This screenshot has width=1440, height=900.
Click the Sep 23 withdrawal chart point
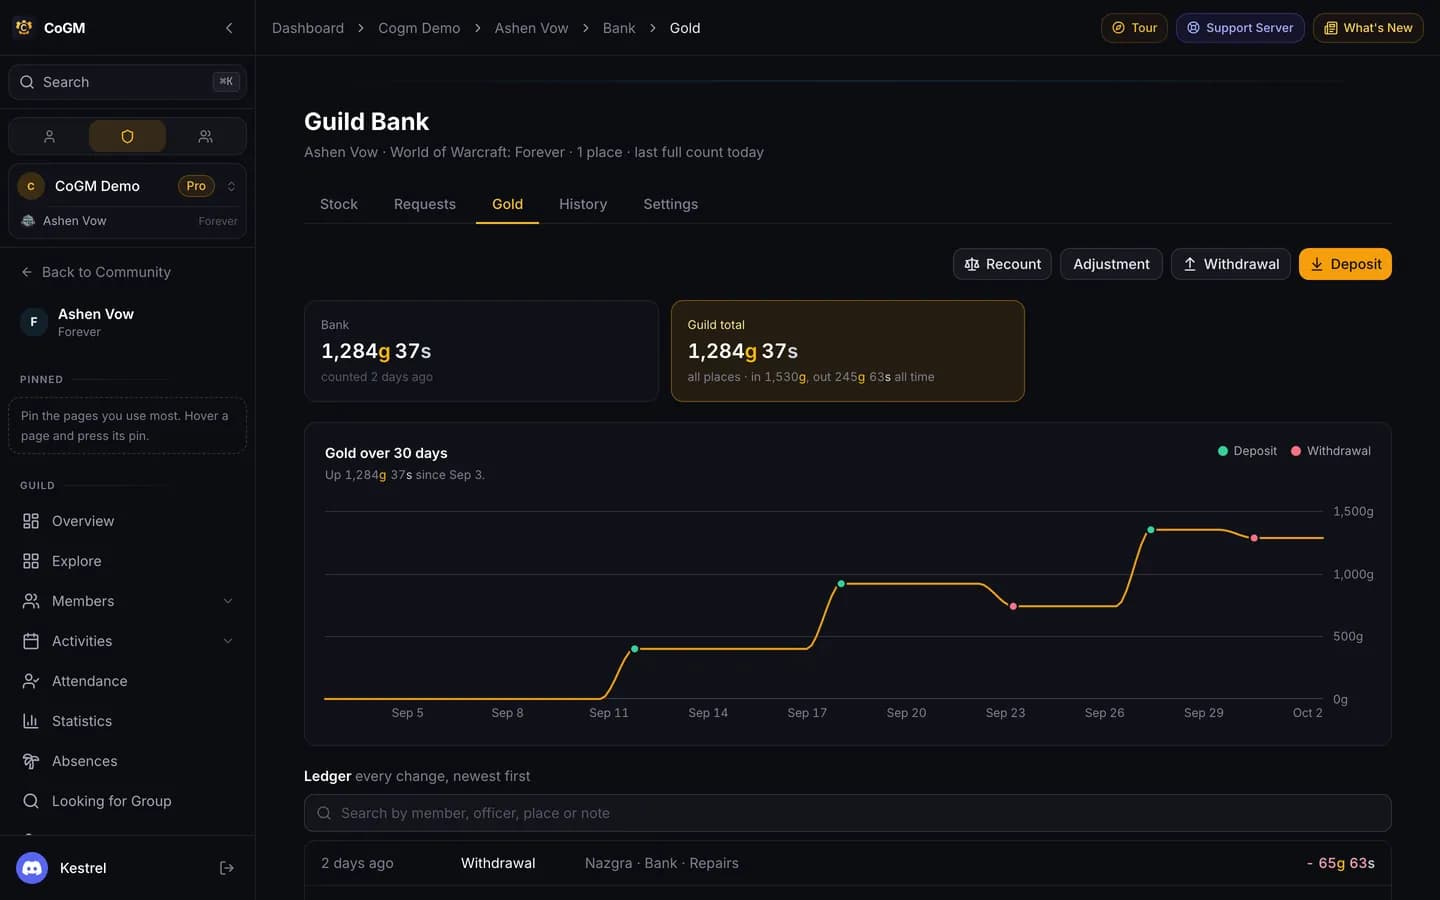[1013, 606]
